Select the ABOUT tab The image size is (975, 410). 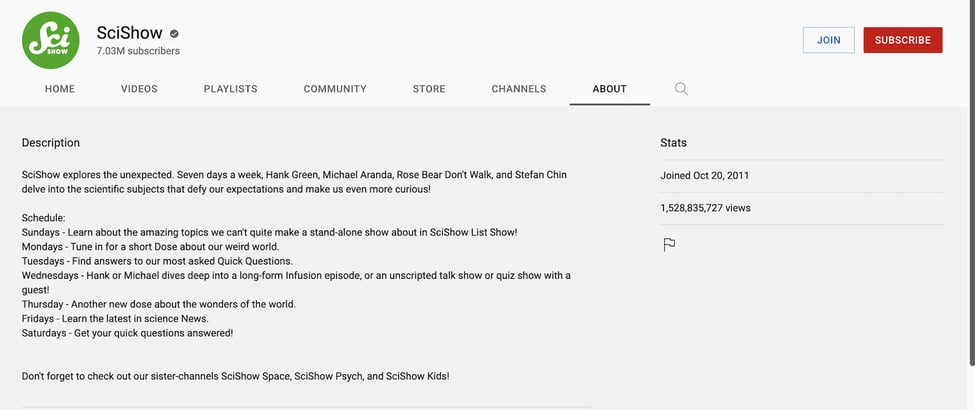[x=609, y=89]
